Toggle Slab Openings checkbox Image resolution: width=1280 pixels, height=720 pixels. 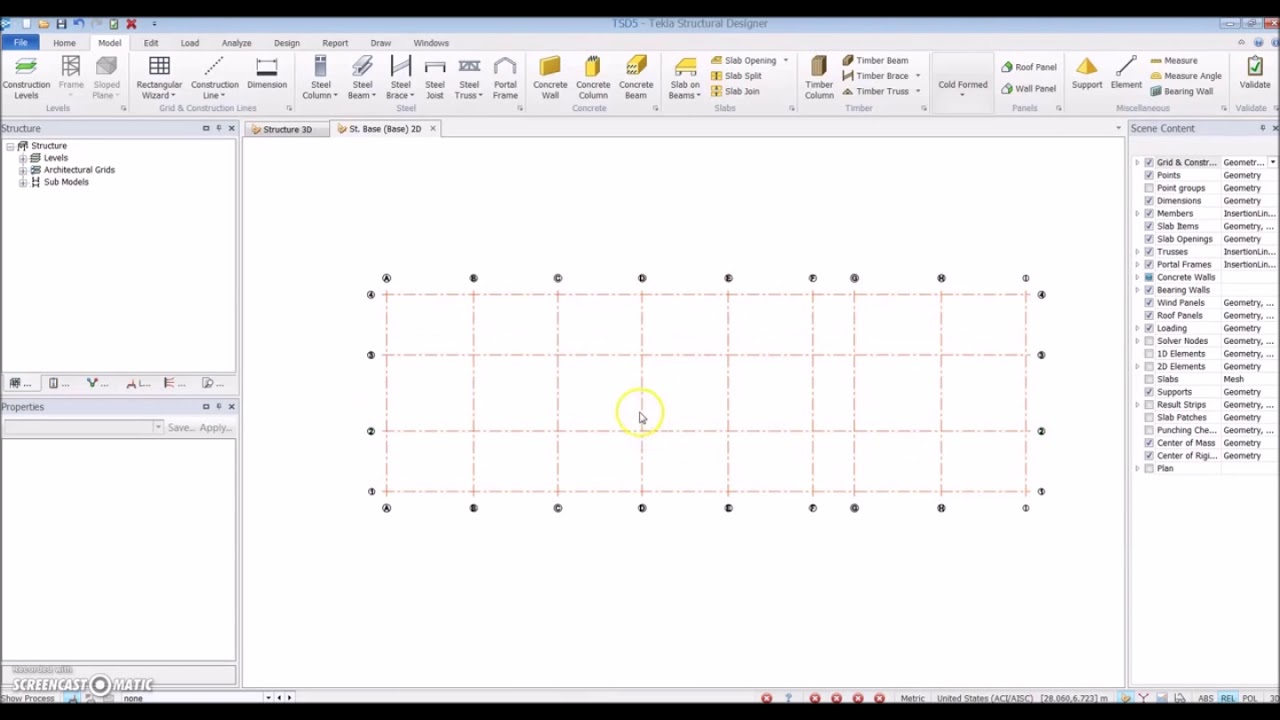point(1148,239)
